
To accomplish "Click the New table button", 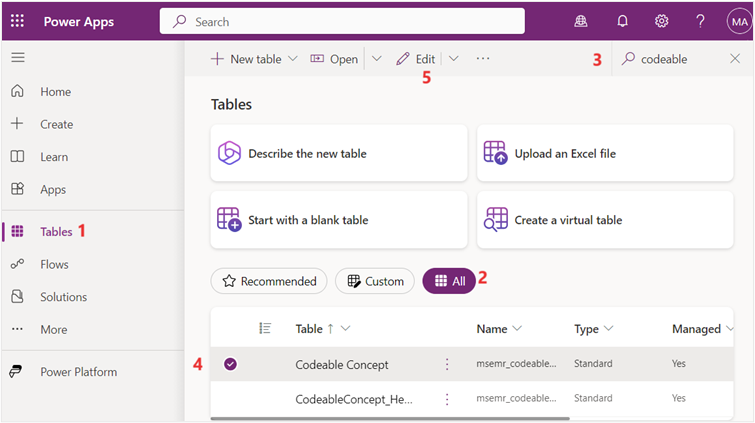I will 246,59.
